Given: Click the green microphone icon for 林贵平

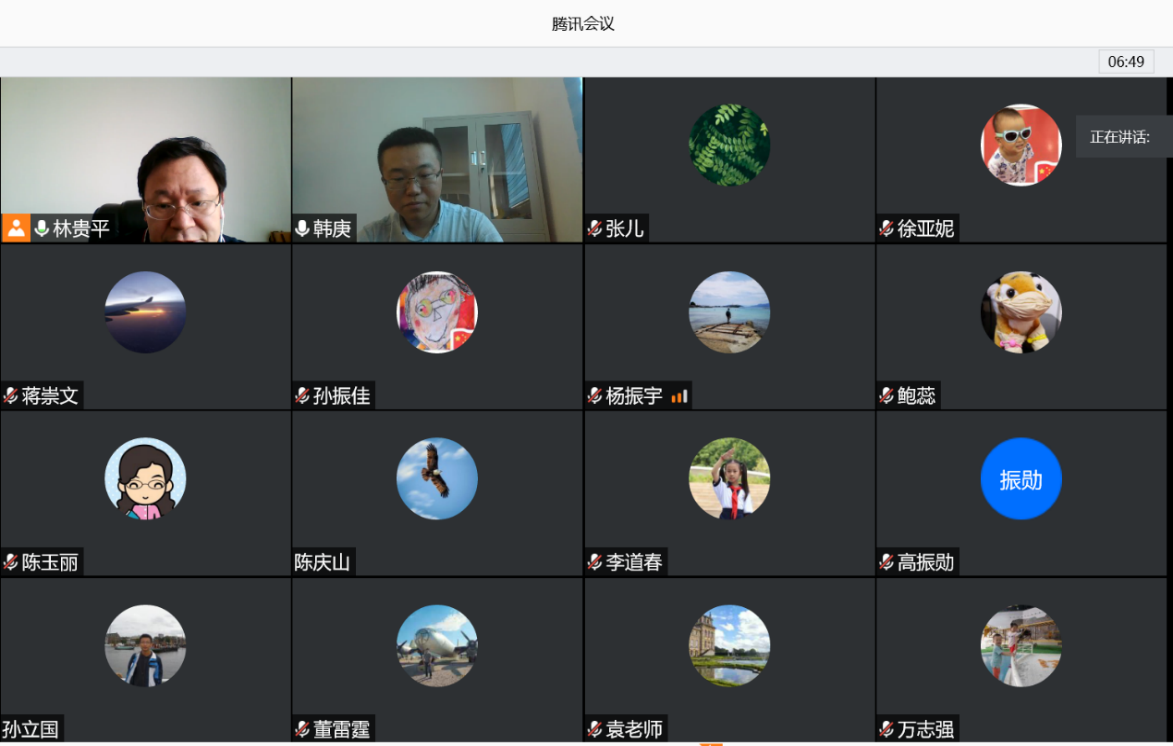Looking at the screenshot, I should [41, 229].
